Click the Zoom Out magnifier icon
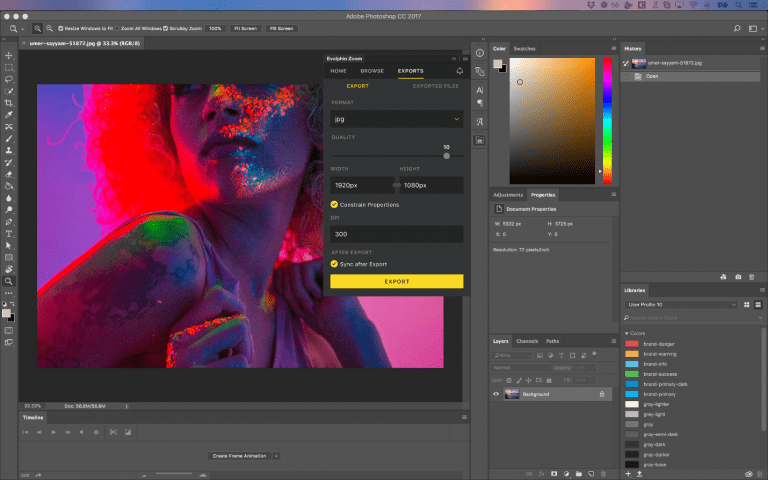Screen dimensions: 768x480 pyautogui.click(x=51, y=29)
